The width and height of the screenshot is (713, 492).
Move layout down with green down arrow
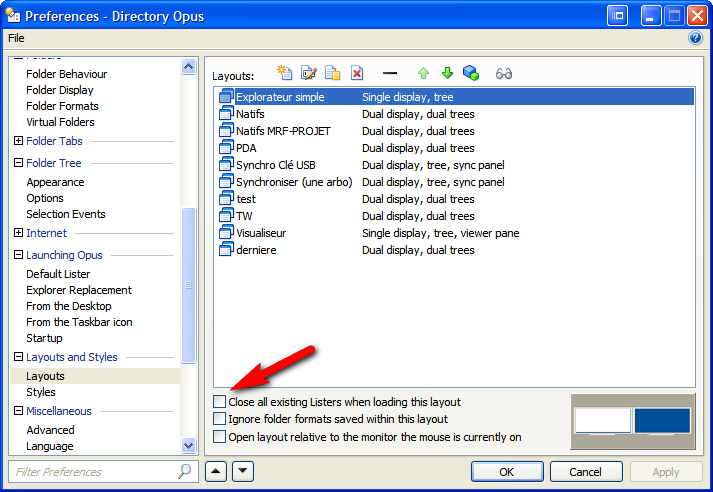pyautogui.click(x=447, y=73)
